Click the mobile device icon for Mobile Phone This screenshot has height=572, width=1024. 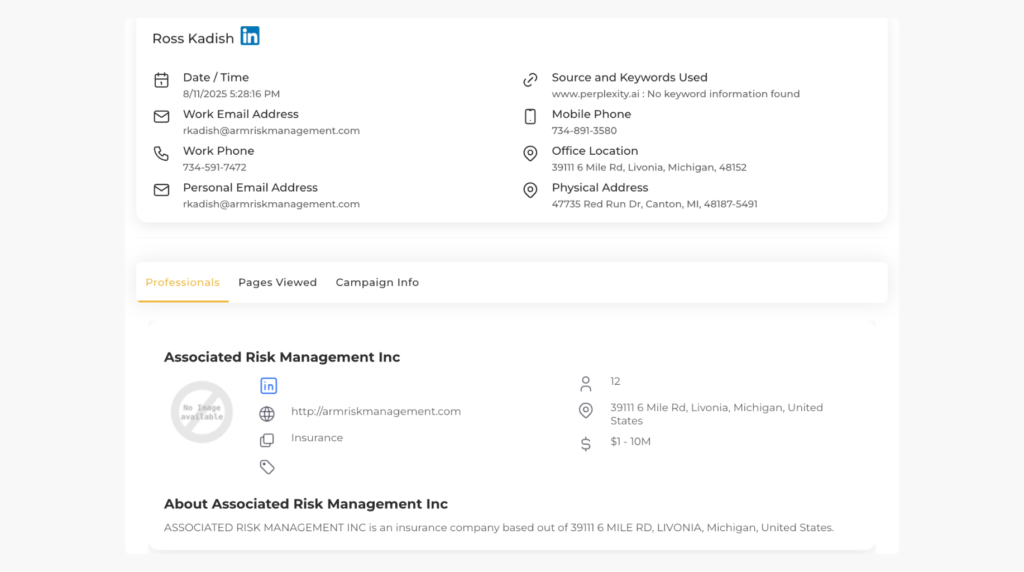pyautogui.click(x=530, y=117)
